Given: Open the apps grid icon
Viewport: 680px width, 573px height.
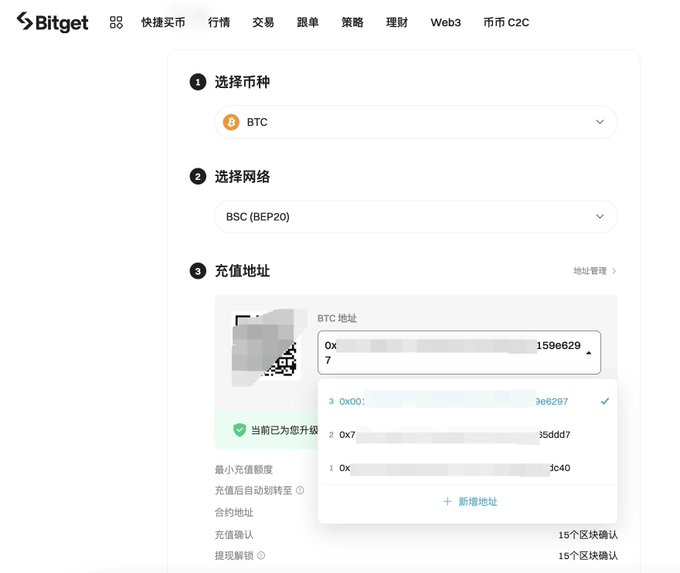Looking at the screenshot, I should pyautogui.click(x=116, y=22).
